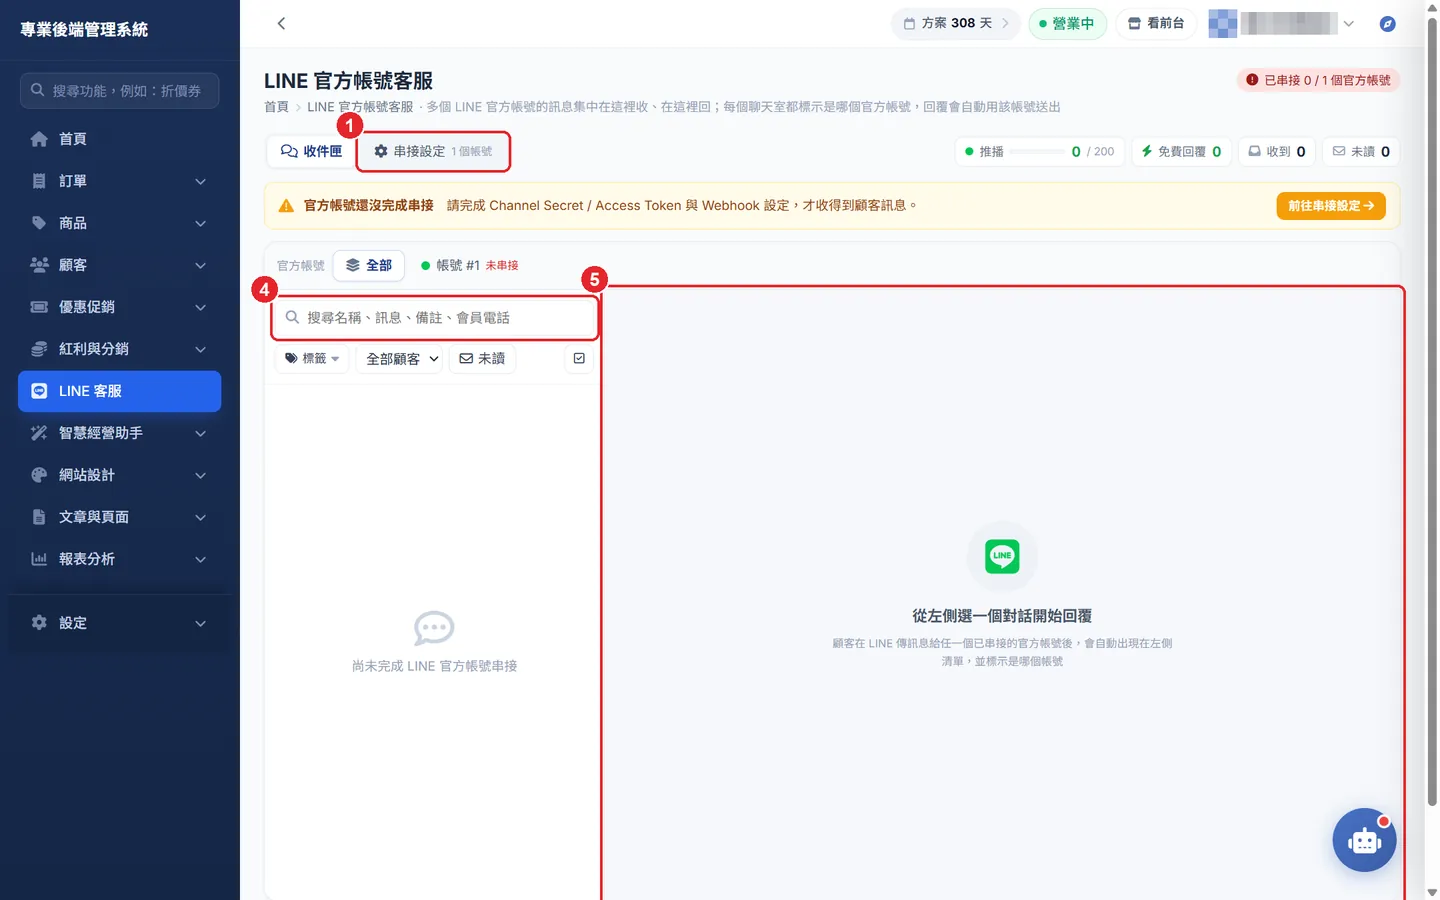The height and width of the screenshot is (900, 1440).
Task: Click the 免費回覆 counter chip
Action: [x=1181, y=151]
